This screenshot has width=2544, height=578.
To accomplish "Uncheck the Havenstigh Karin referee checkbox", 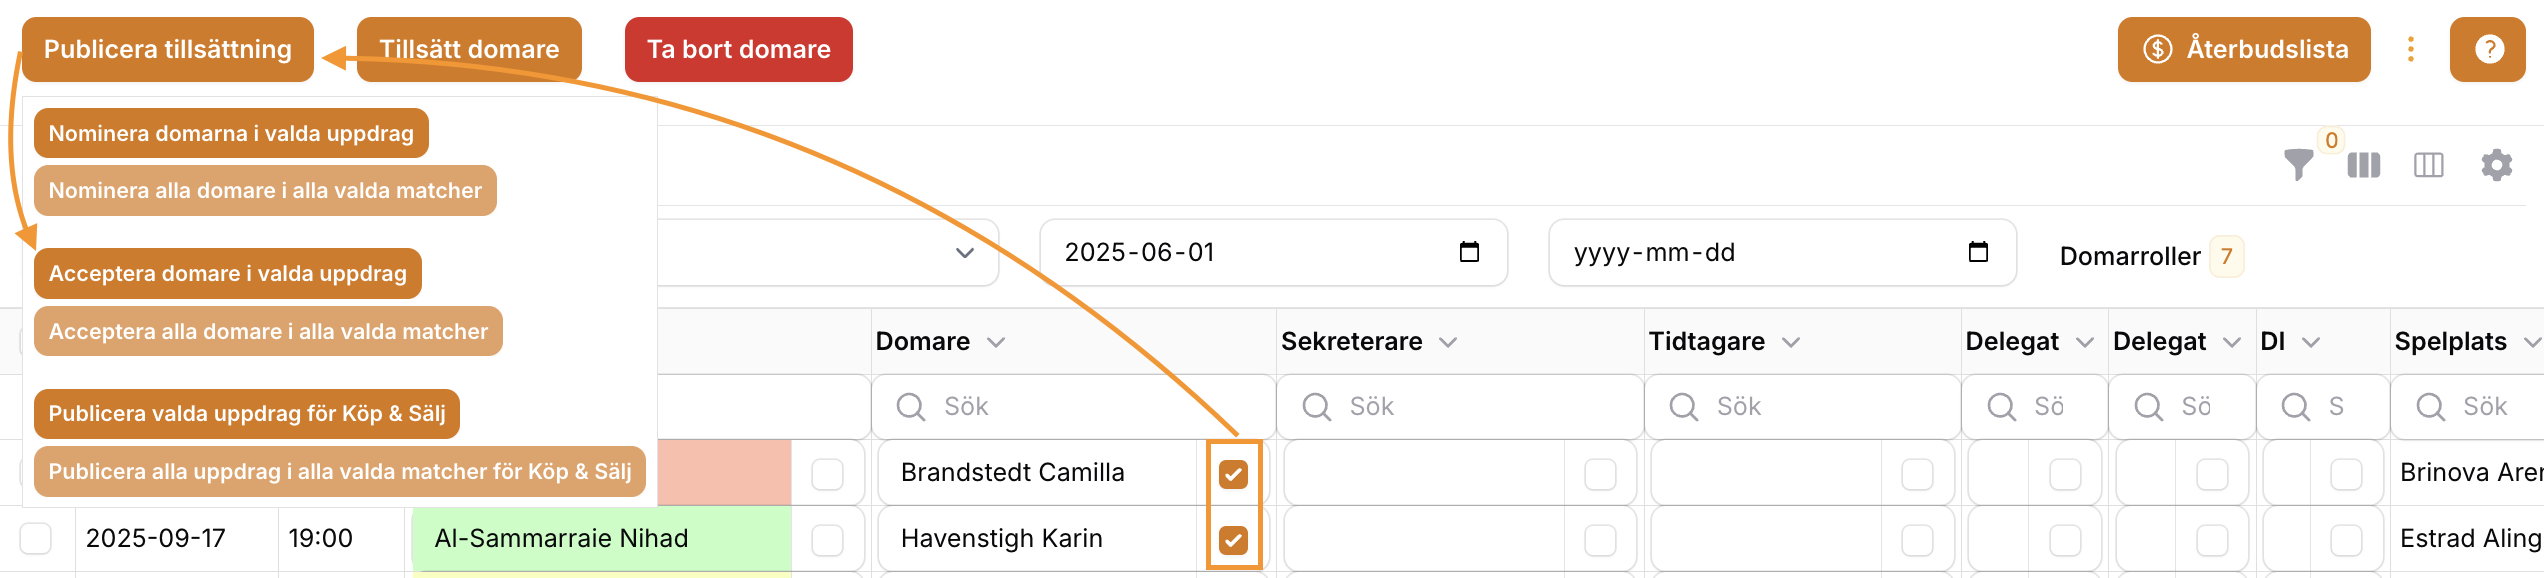I will pos(1233,540).
